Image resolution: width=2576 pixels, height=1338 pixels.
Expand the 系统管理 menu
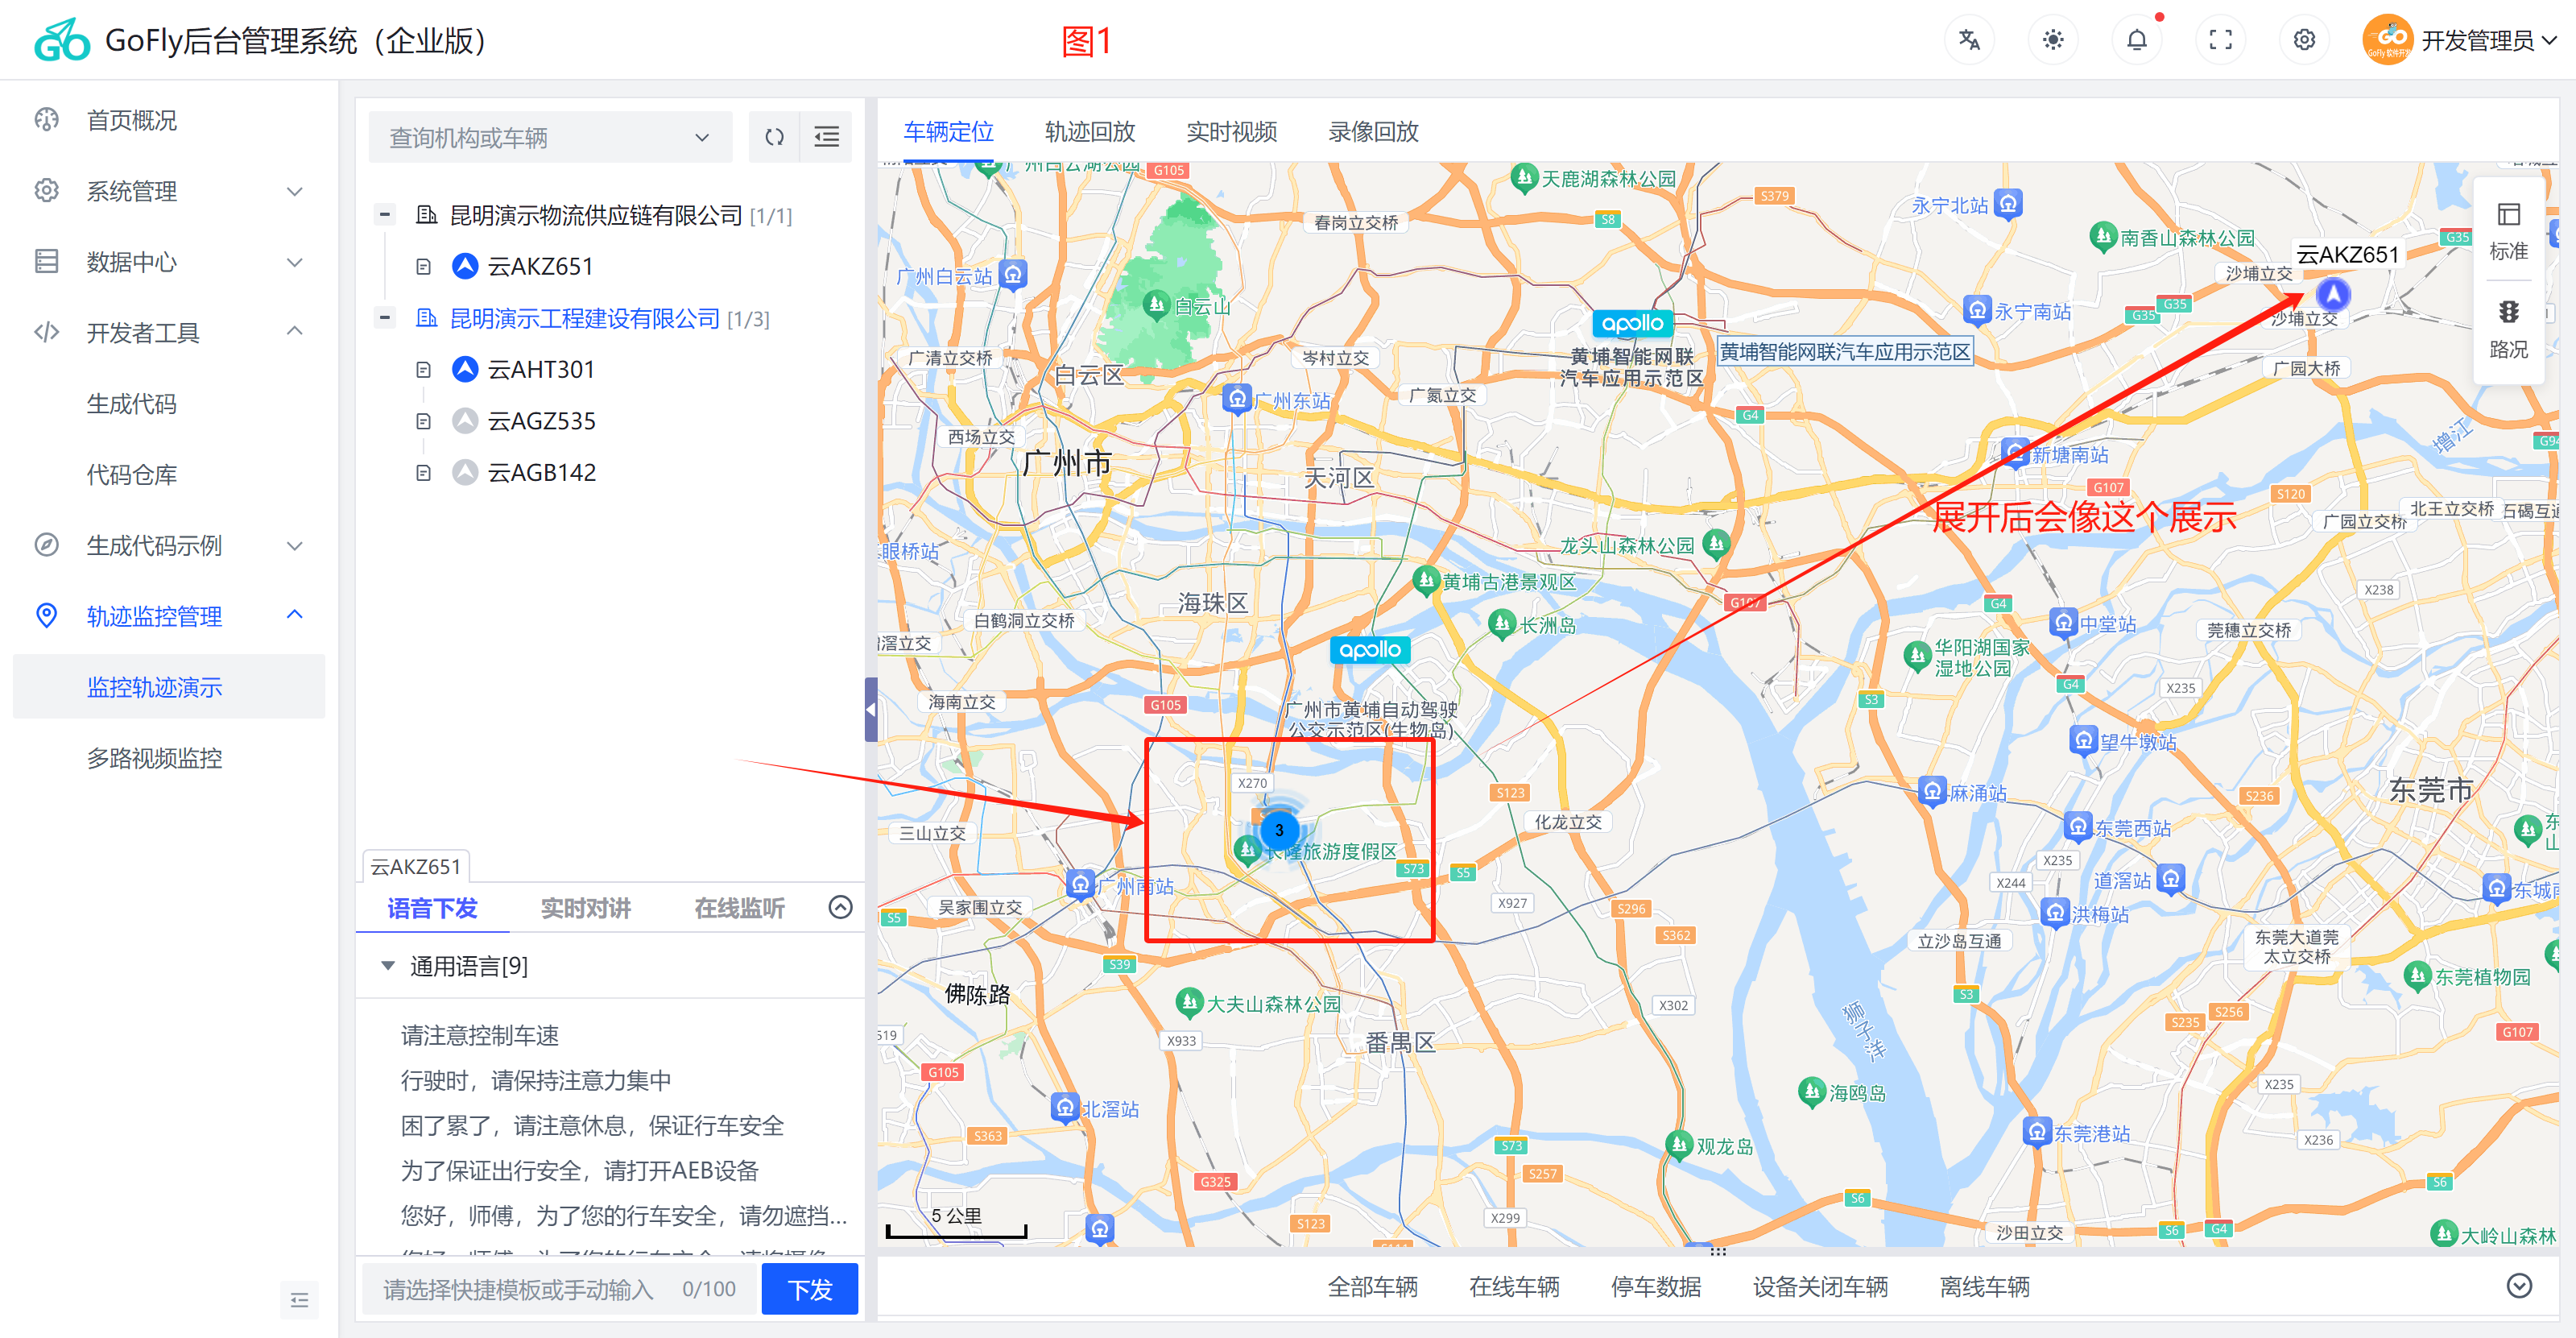168,191
